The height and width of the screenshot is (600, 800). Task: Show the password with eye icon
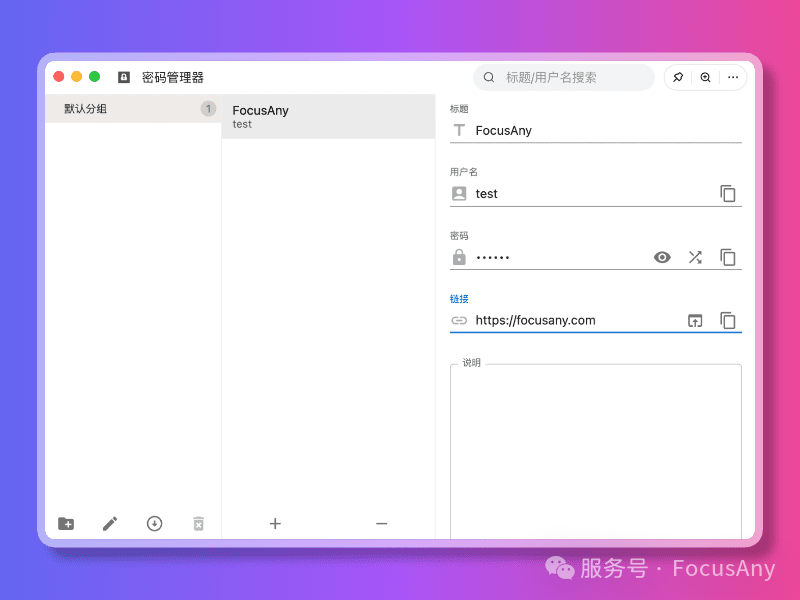pos(662,257)
